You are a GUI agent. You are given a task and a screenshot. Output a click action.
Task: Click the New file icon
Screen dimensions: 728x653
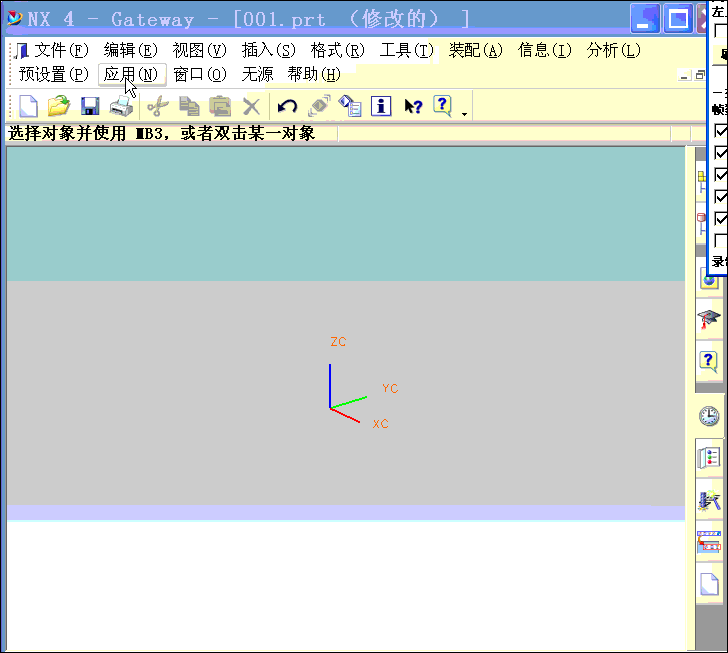28,106
